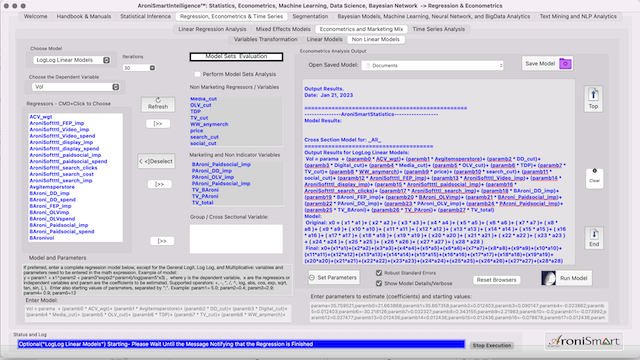Click the Set Parameters circle icon
Viewport: 640px width, 360px height.
coord(312,278)
